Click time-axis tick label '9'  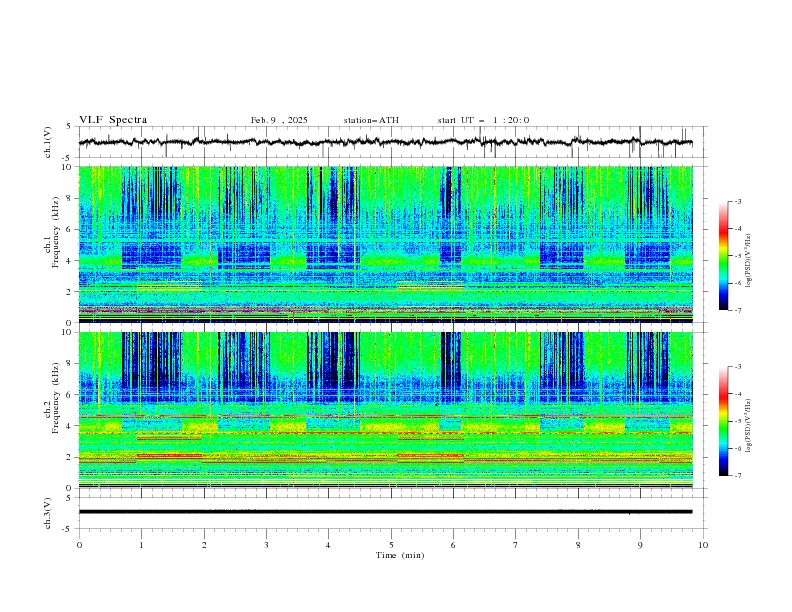point(640,545)
